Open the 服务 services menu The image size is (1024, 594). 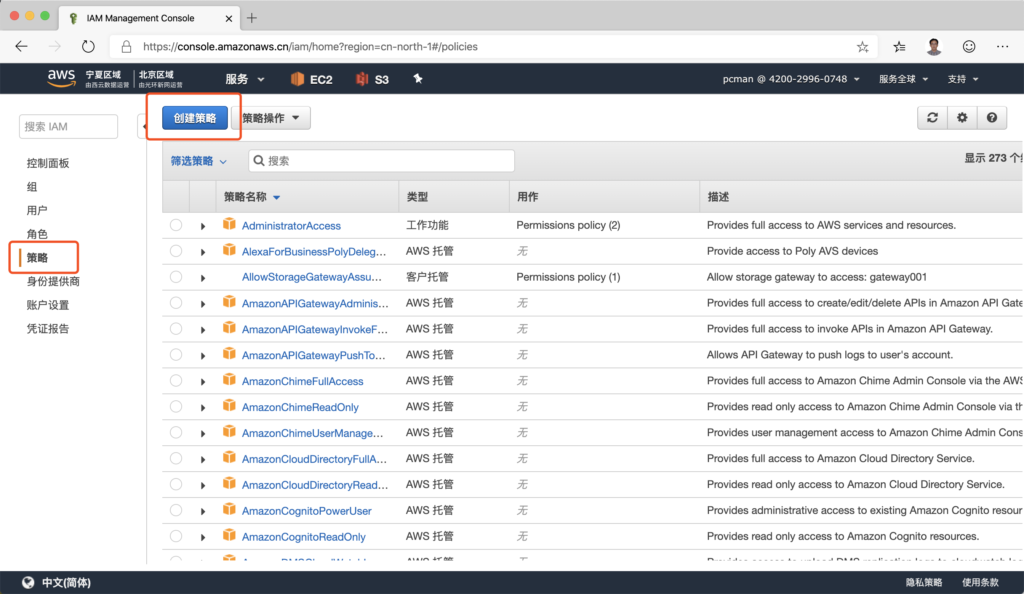click(x=245, y=79)
